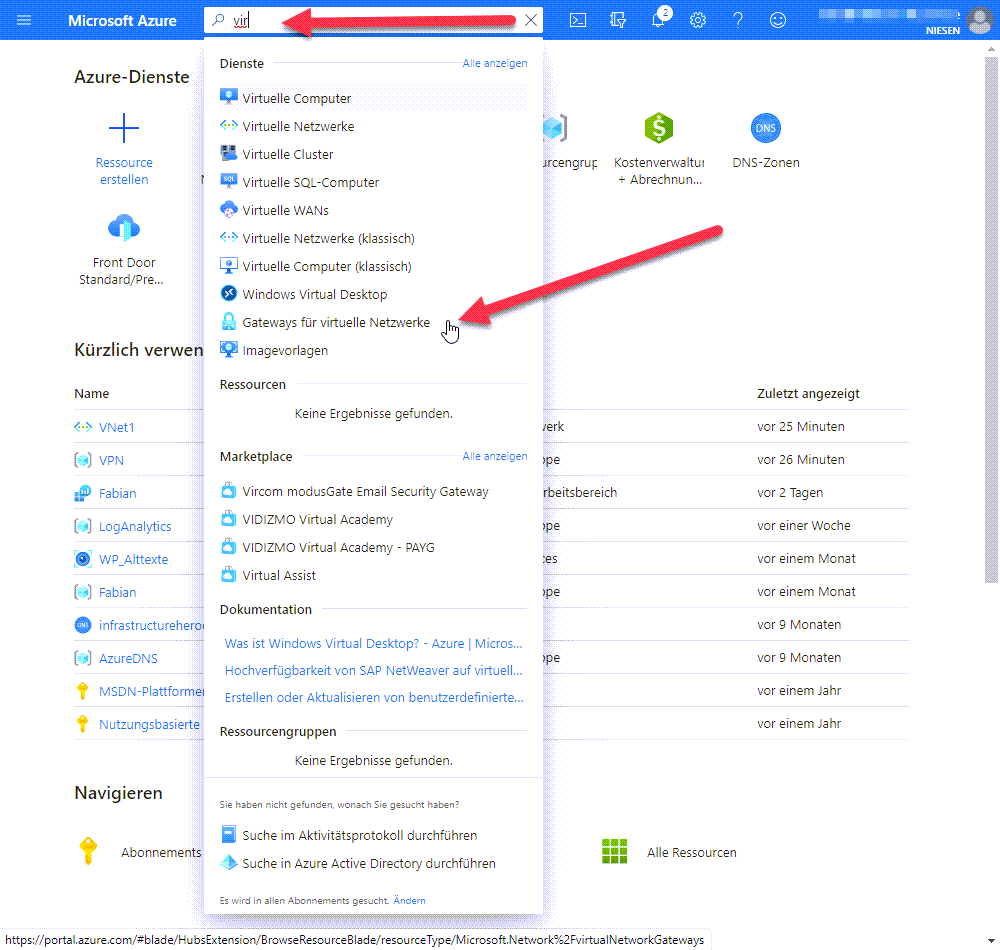
Task: Open VPN recent resource
Action: (111, 460)
